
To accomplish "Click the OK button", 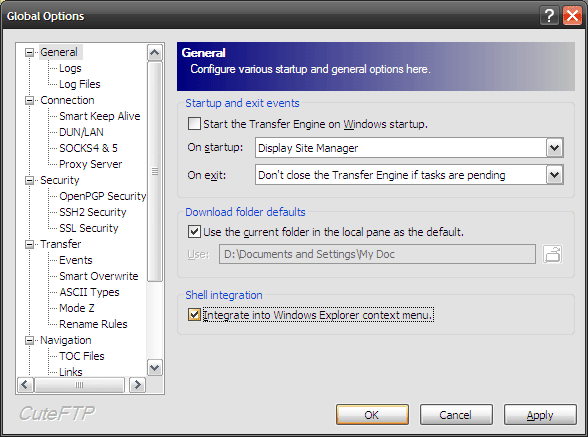I will [x=372, y=415].
